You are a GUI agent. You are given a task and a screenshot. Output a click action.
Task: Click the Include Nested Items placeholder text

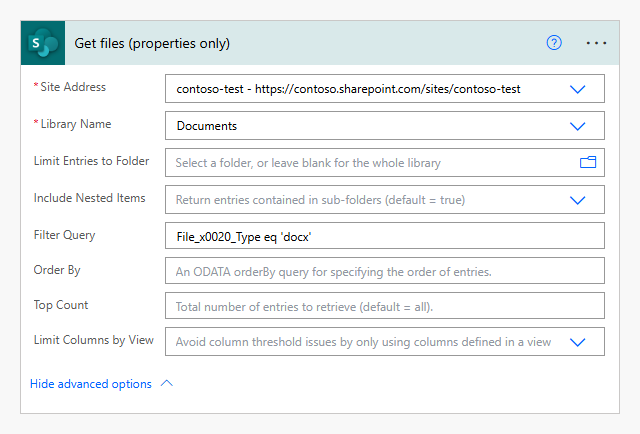click(x=320, y=200)
